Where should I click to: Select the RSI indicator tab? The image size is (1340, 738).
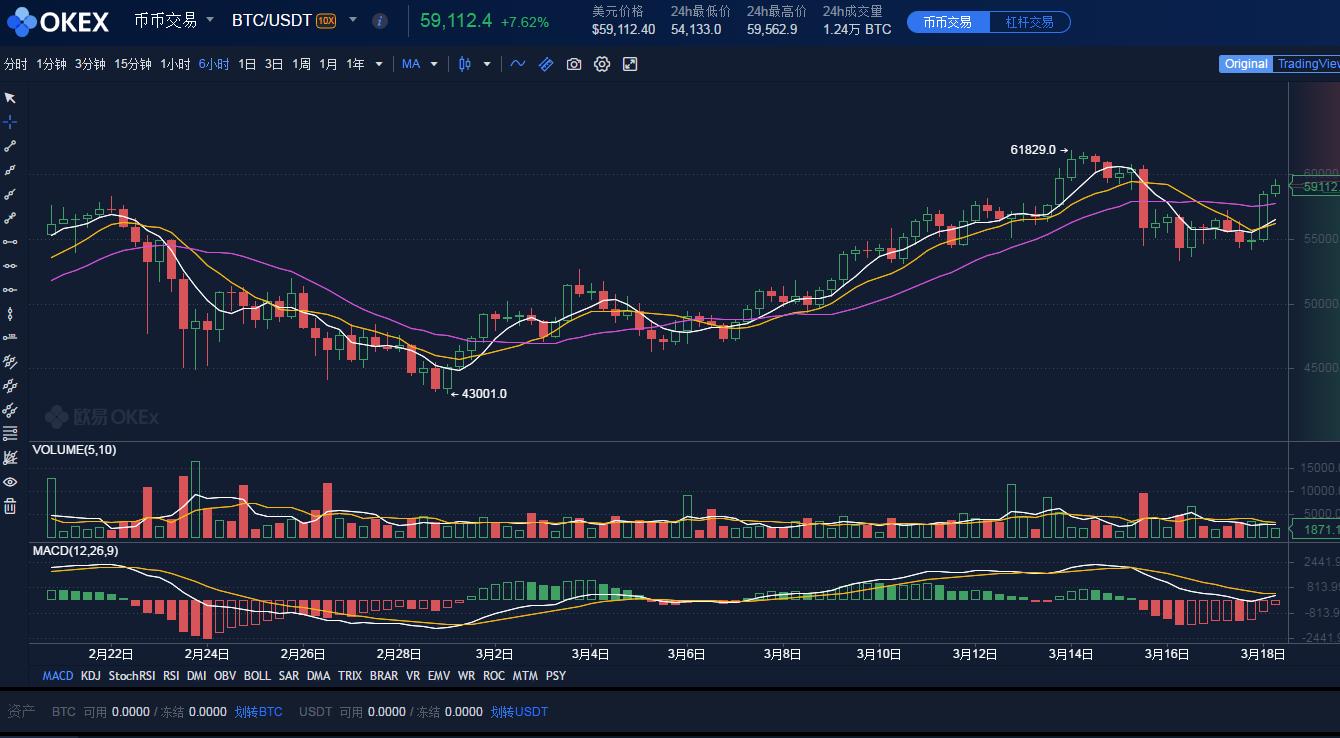pos(170,675)
